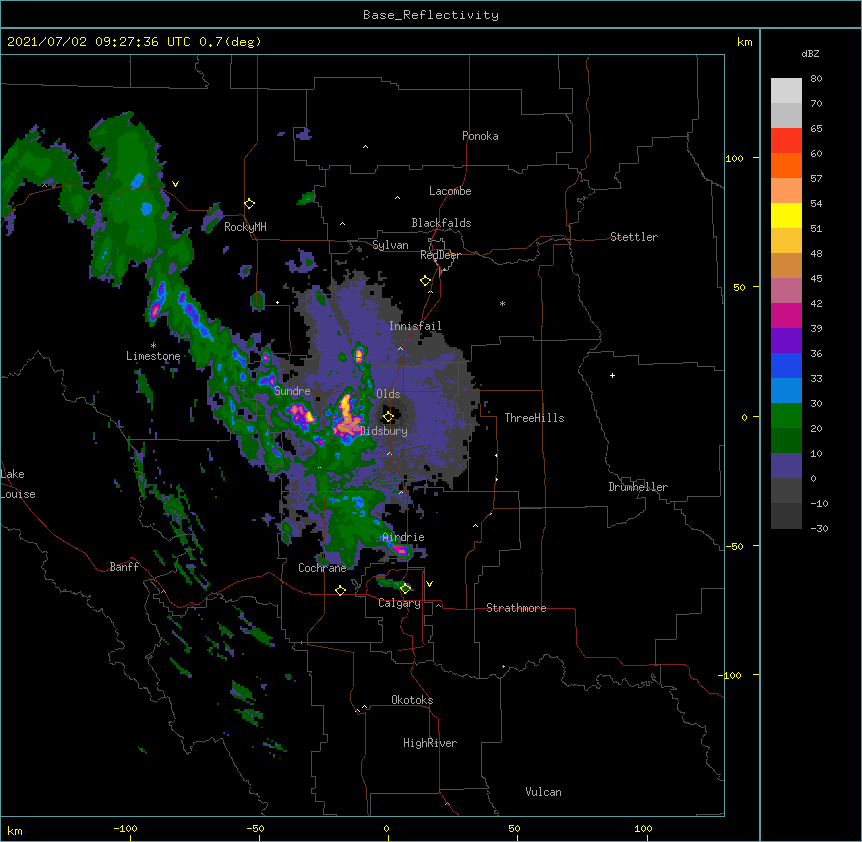Viewport: 862px width, 842px height.
Task: Click the yellow diamond marker beside RockyMH
Action: (x=249, y=204)
